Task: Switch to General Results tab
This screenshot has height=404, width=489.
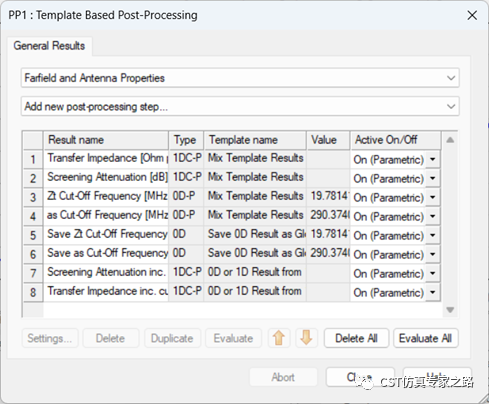Action: click(x=49, y=46)
